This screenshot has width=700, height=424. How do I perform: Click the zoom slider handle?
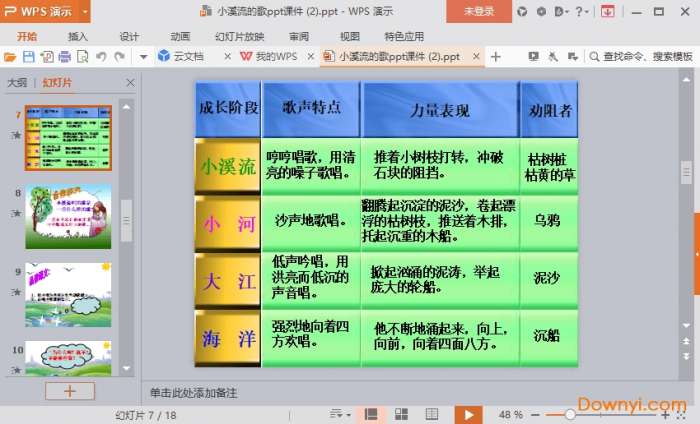pyautogui.click(x=569, y=414)
